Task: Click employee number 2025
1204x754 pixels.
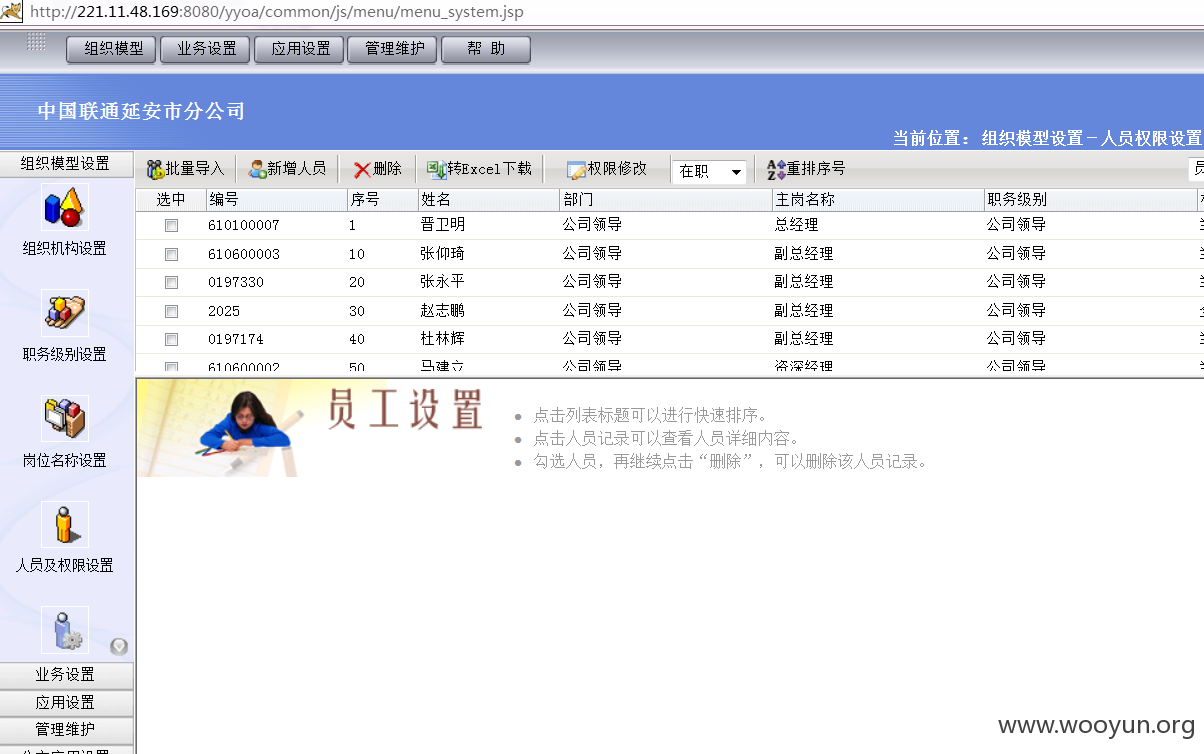Action: pyautogui.click(x=224, y=311)
